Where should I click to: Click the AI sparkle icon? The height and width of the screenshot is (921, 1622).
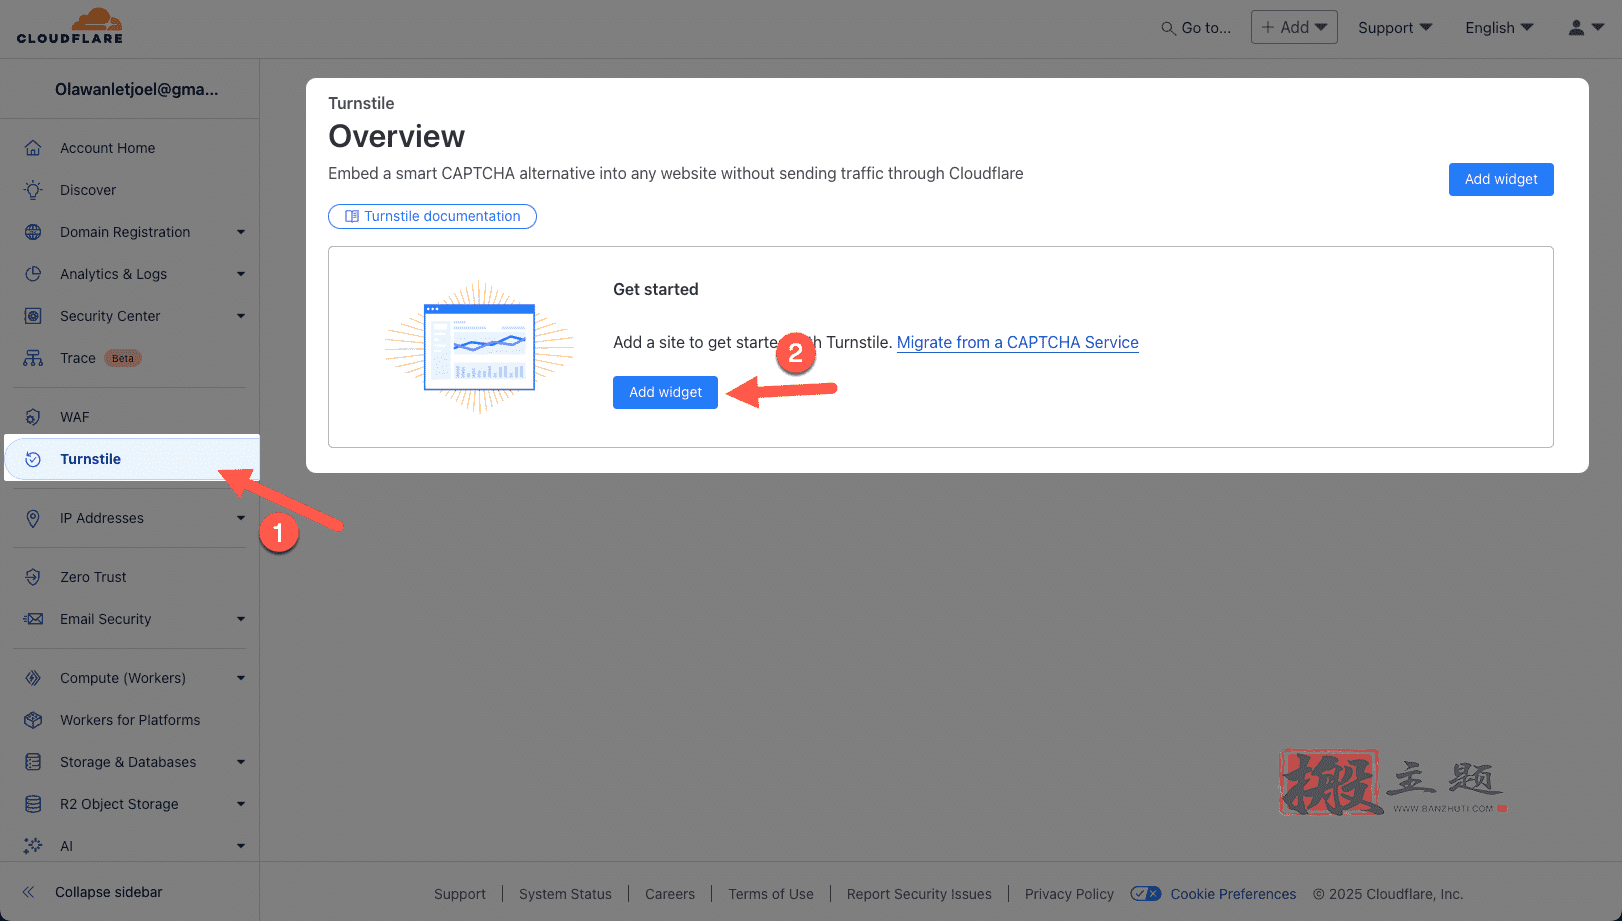(x=33, y=846)
